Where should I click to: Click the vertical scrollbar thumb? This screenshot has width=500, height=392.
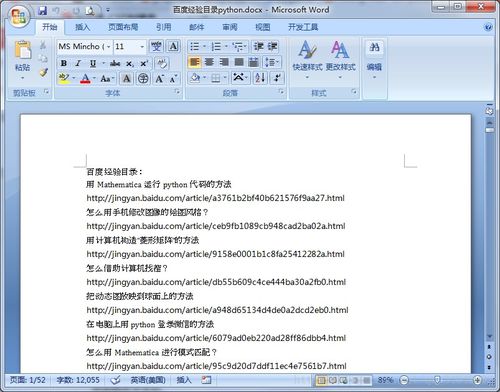pos(489,131)
